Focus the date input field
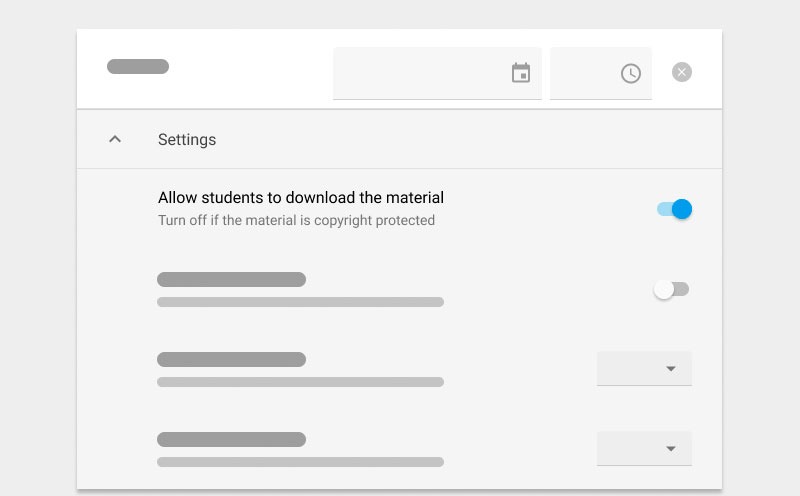 point(437,73)
